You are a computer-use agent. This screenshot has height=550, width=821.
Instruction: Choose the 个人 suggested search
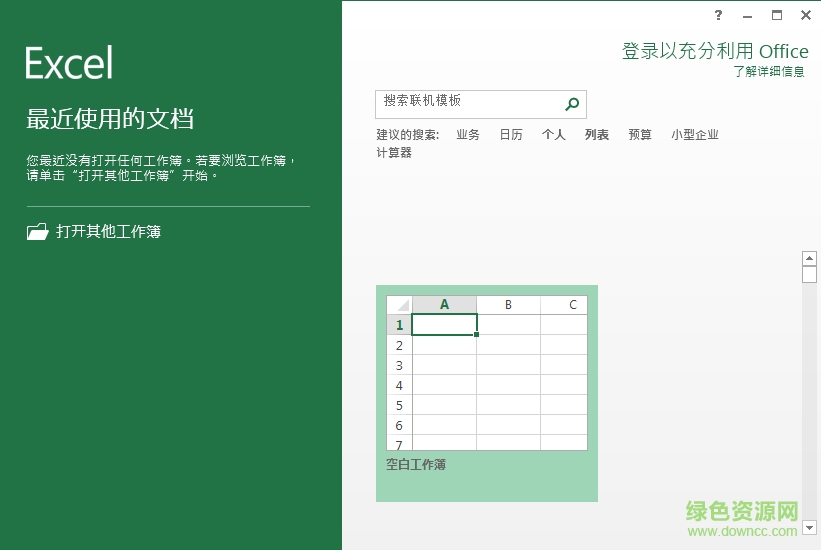click(x=554, y=135)
